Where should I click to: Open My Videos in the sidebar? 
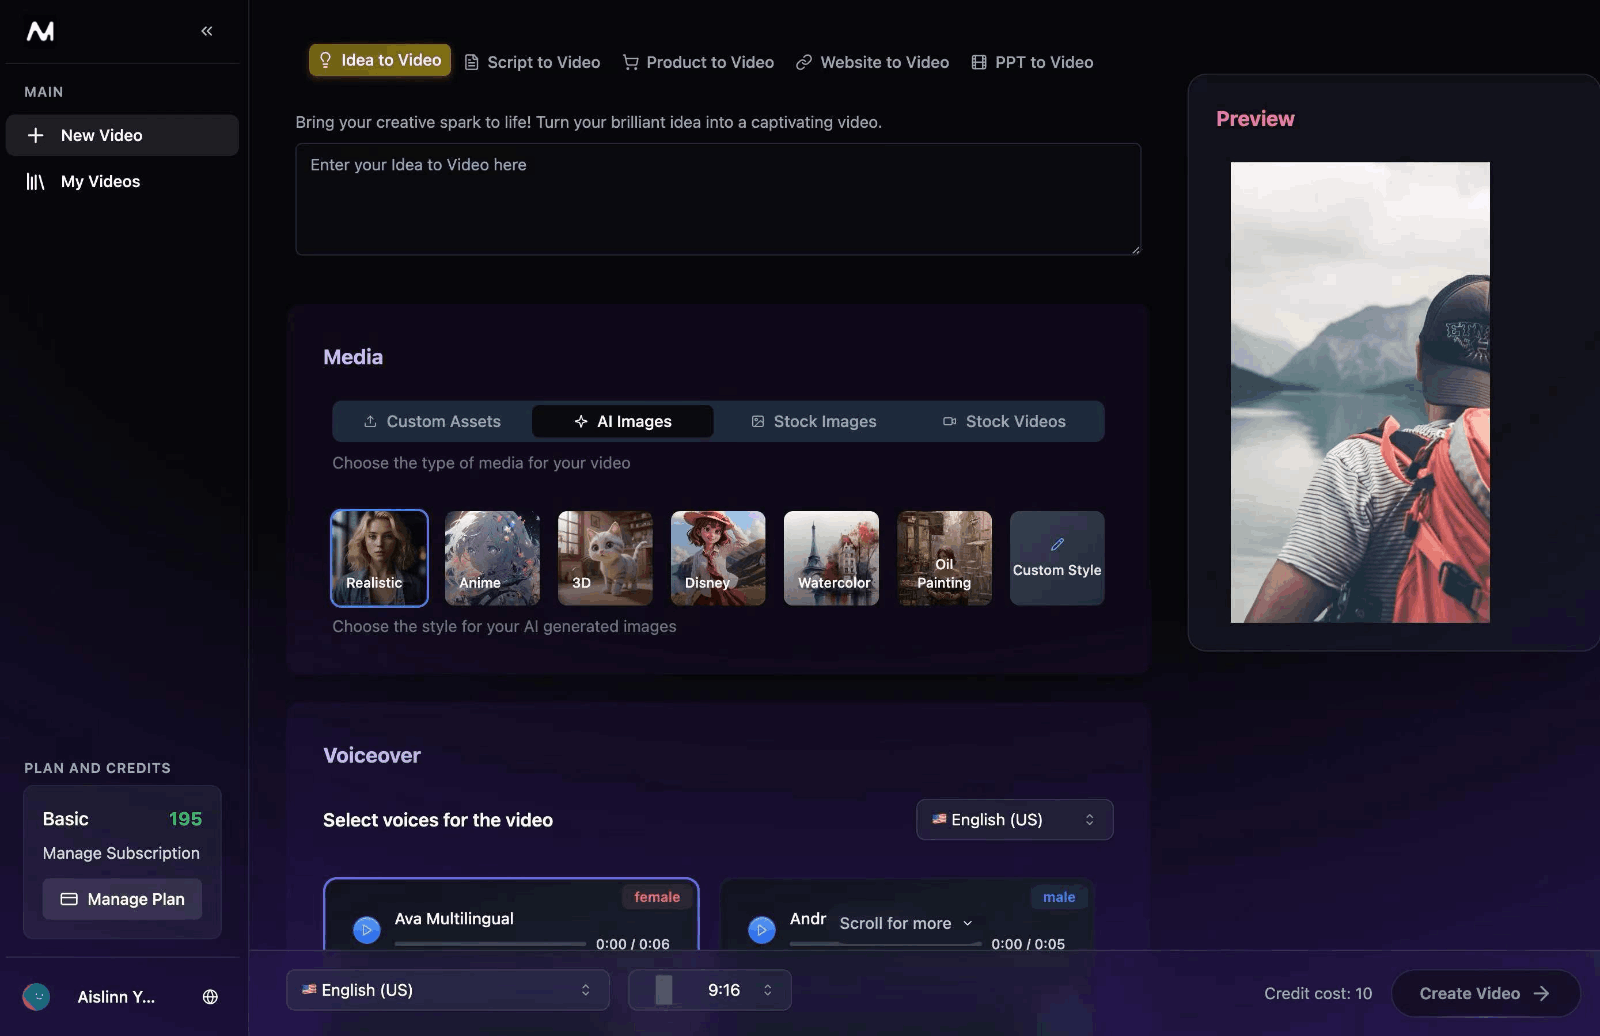[122, 181]
